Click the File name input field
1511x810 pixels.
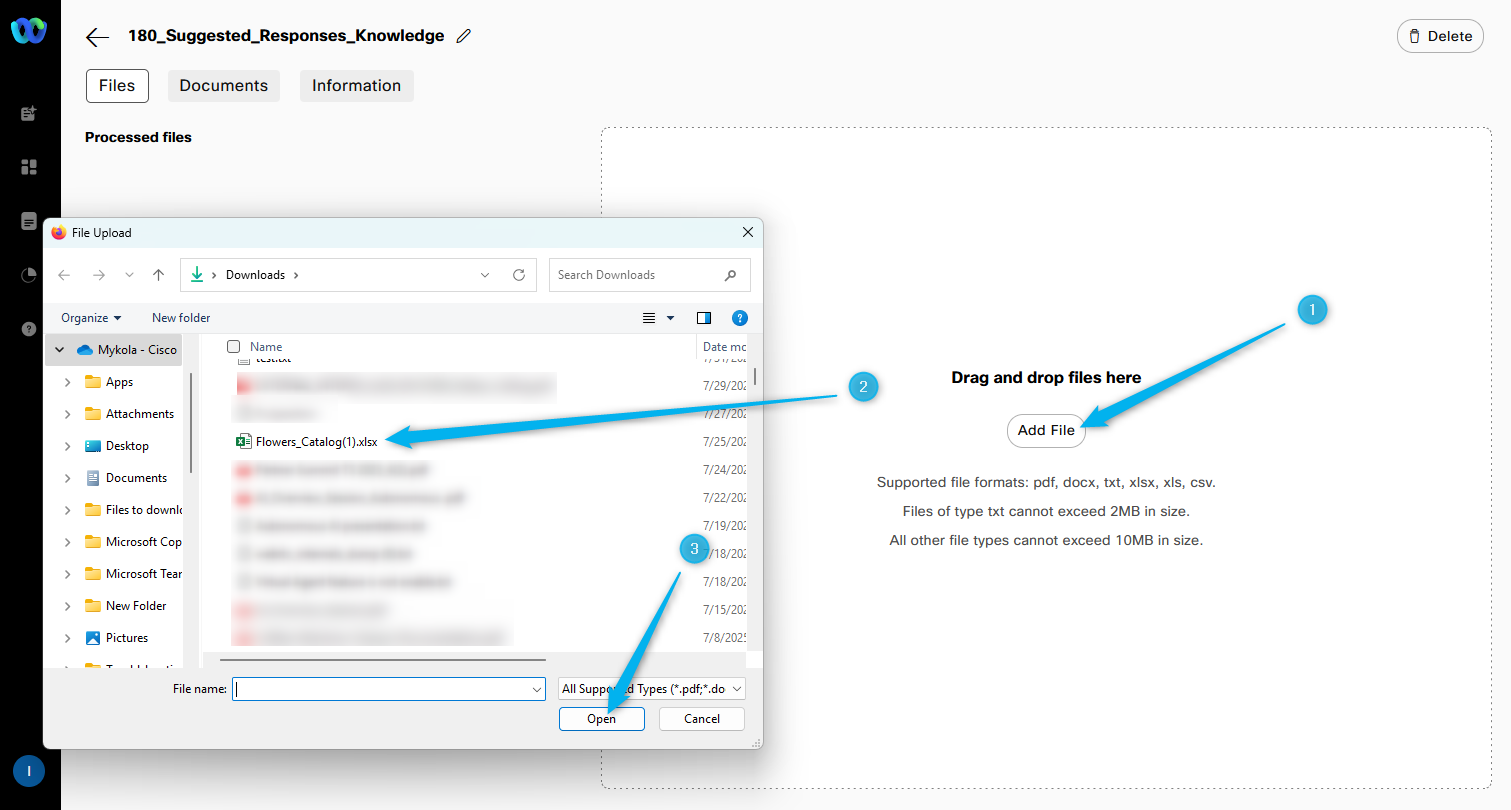(380, 689)
